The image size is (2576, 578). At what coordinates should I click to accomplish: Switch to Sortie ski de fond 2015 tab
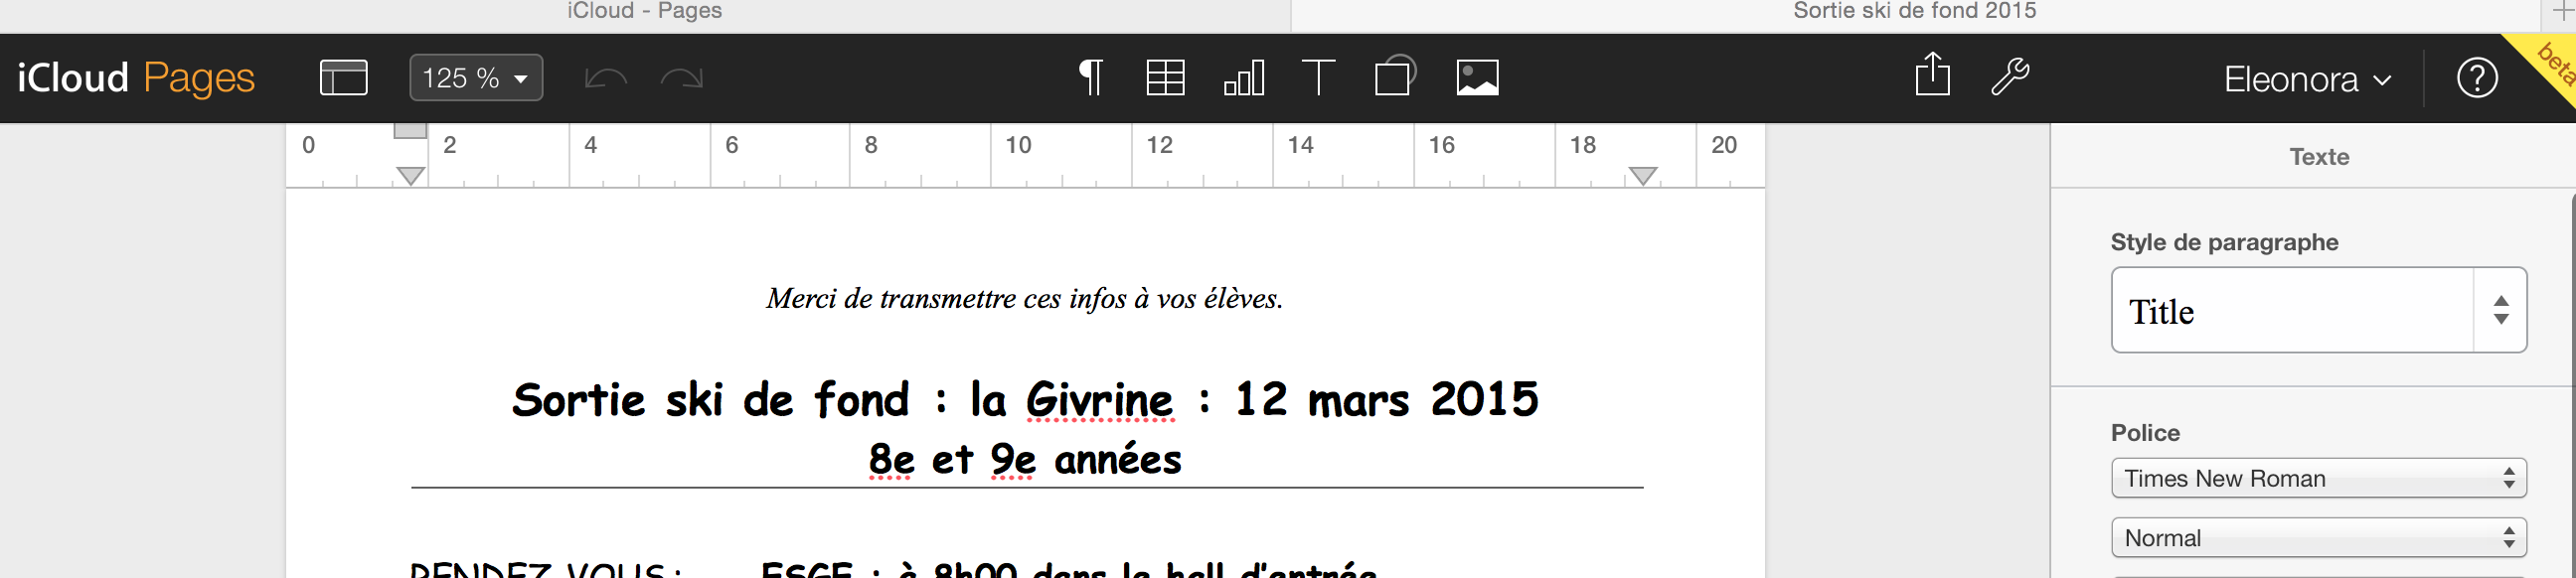tap(1914, 12)
